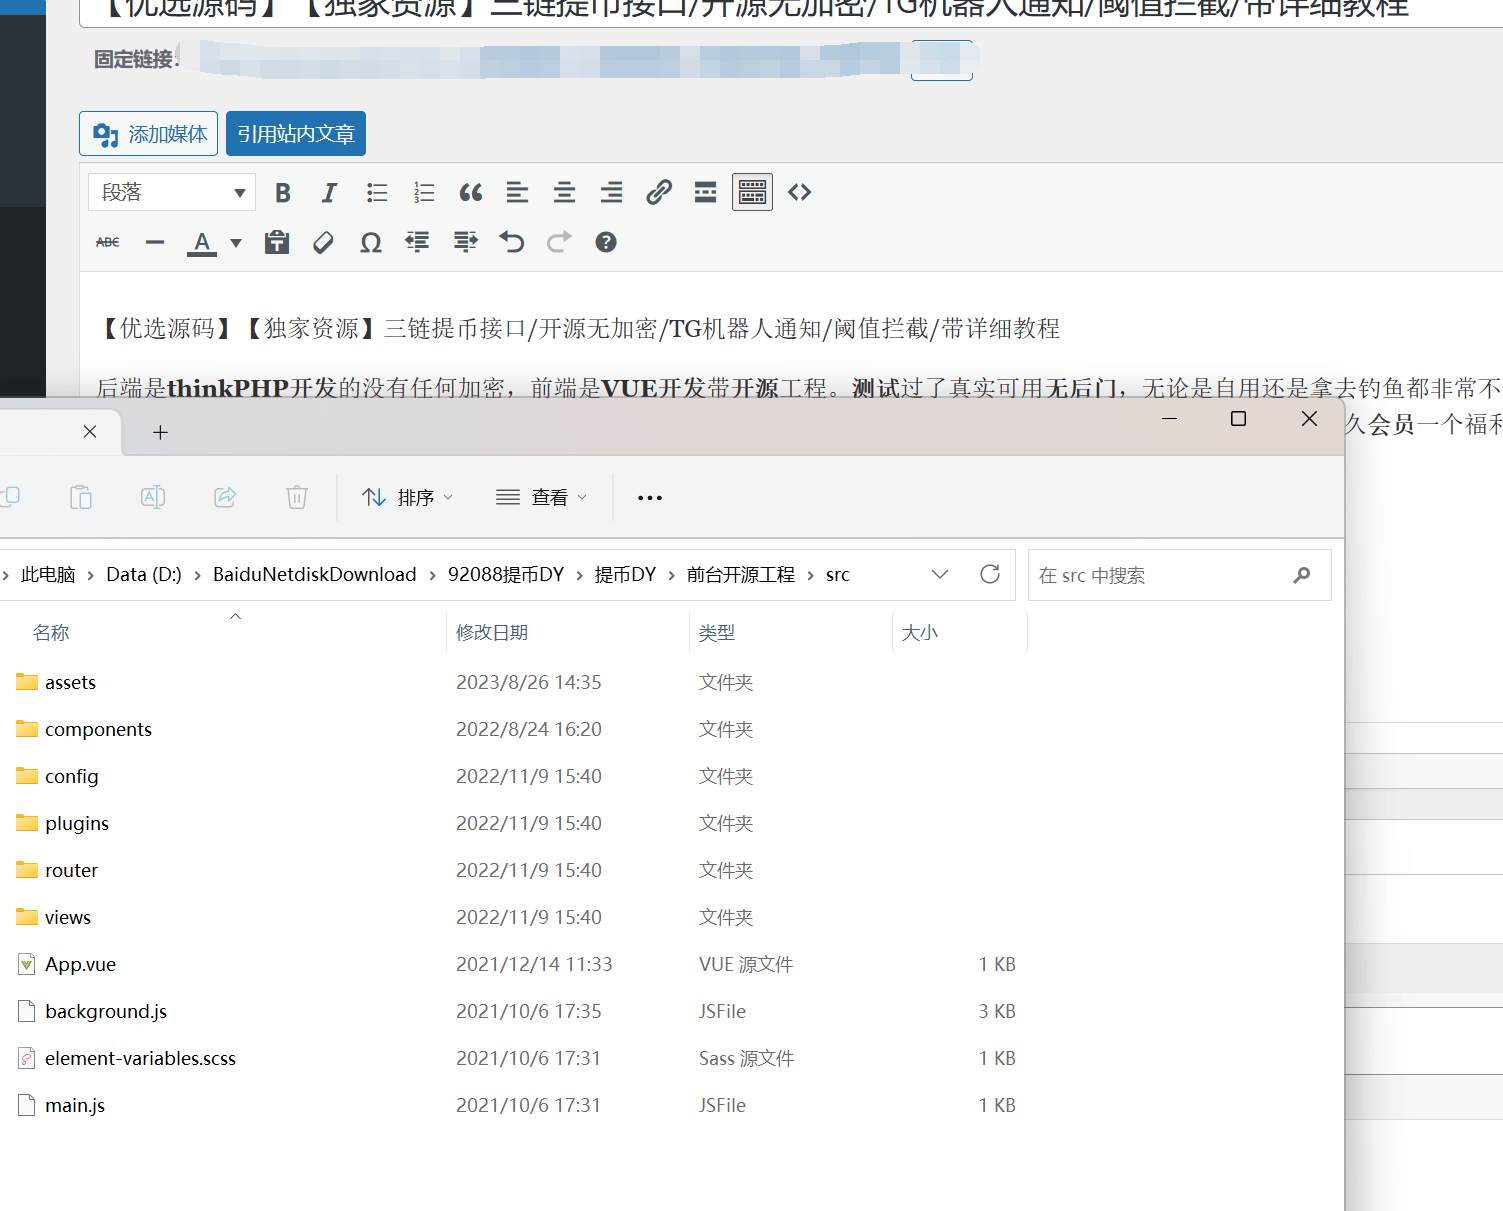Sort files by the 类型 column
Viewport: 1503px width, 1211px height.
(x=717, y=633)
